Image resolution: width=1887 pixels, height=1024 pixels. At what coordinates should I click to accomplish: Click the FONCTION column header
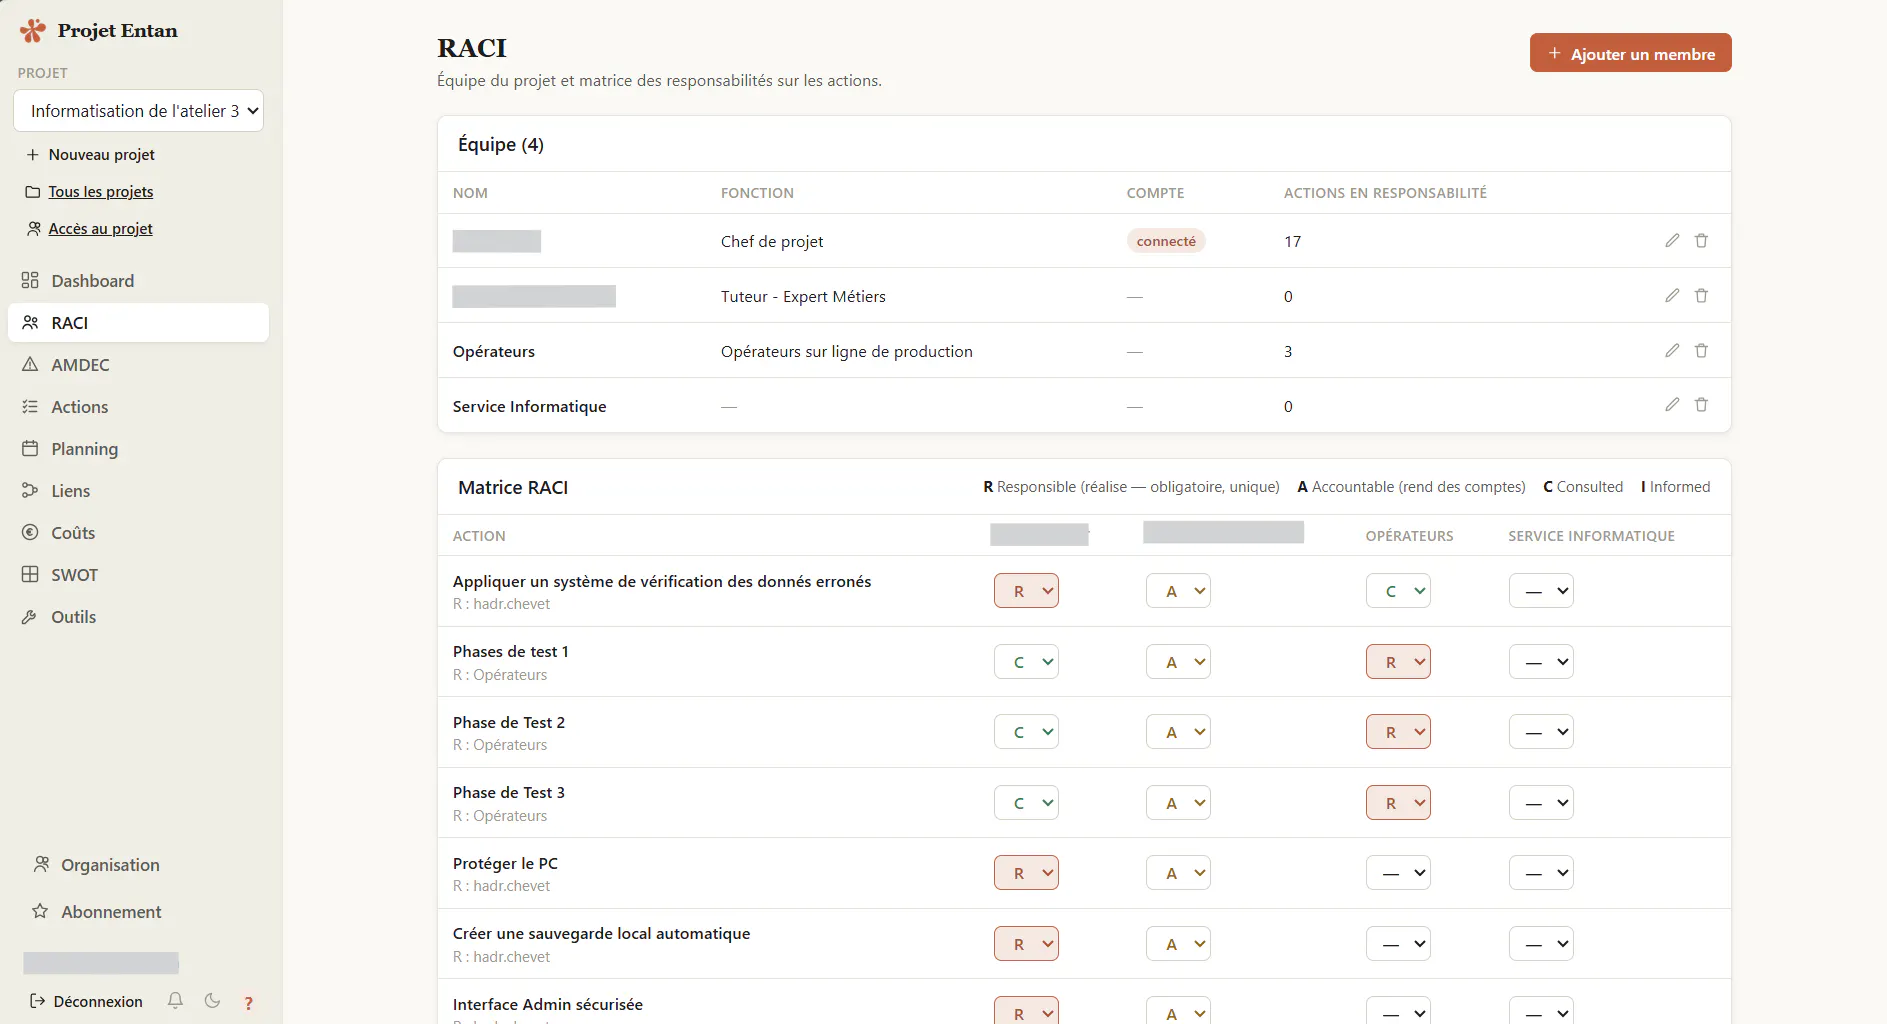tap(757, 193)
